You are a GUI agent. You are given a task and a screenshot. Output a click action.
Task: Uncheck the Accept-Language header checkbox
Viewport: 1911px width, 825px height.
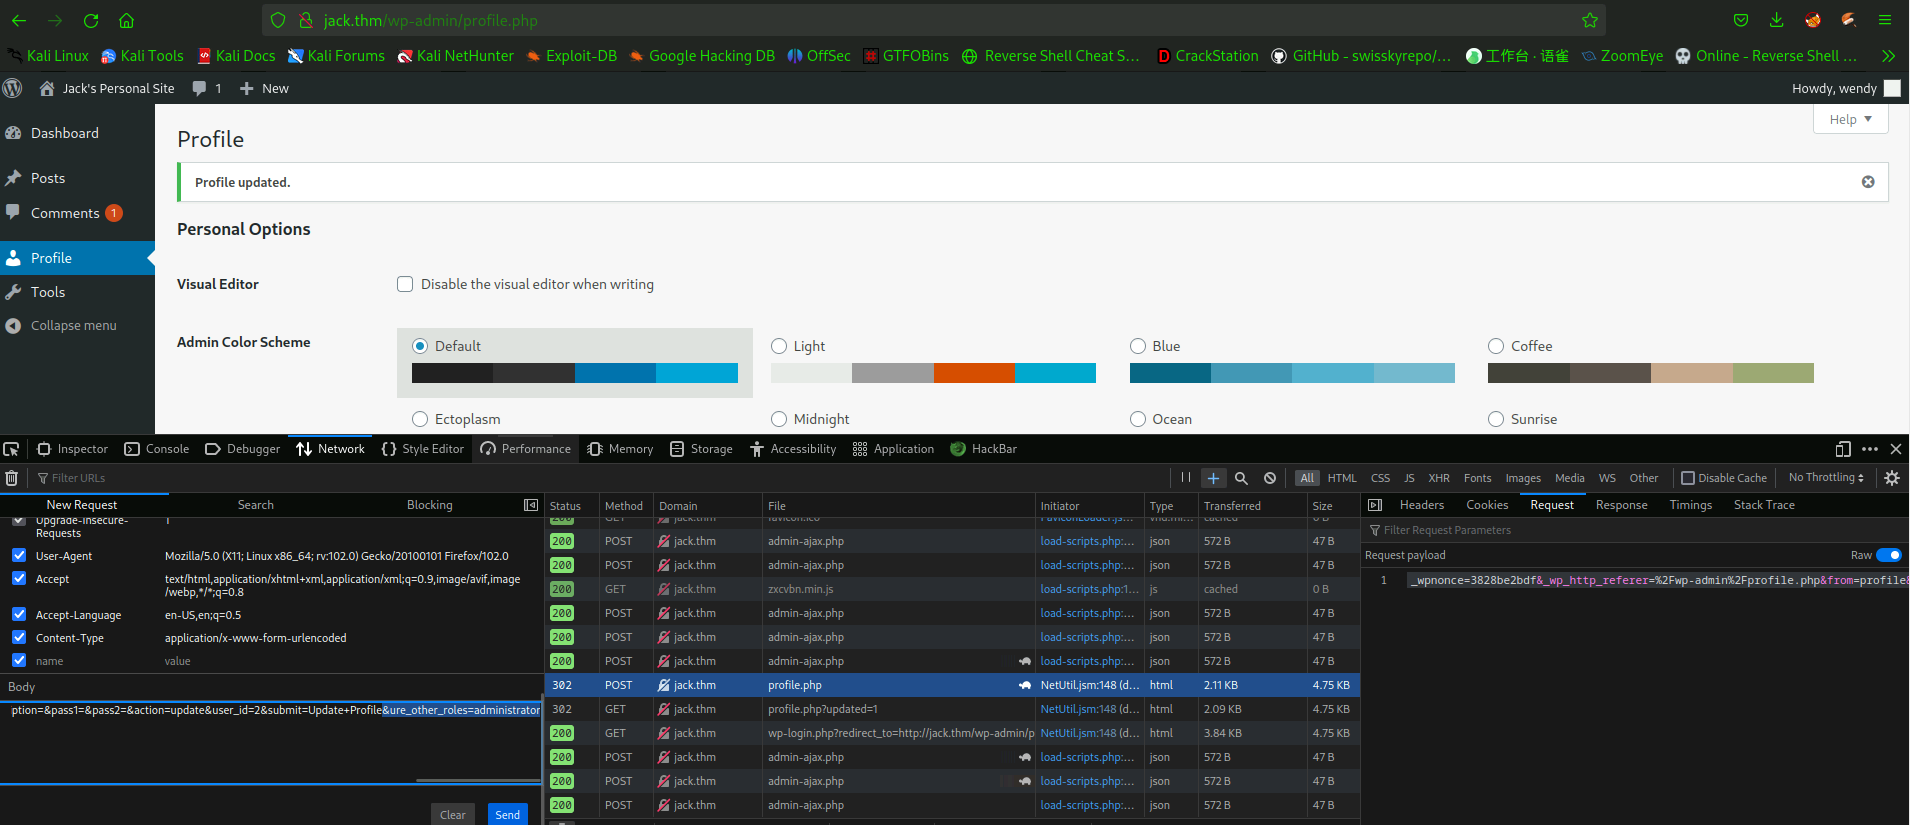point(19,614)
